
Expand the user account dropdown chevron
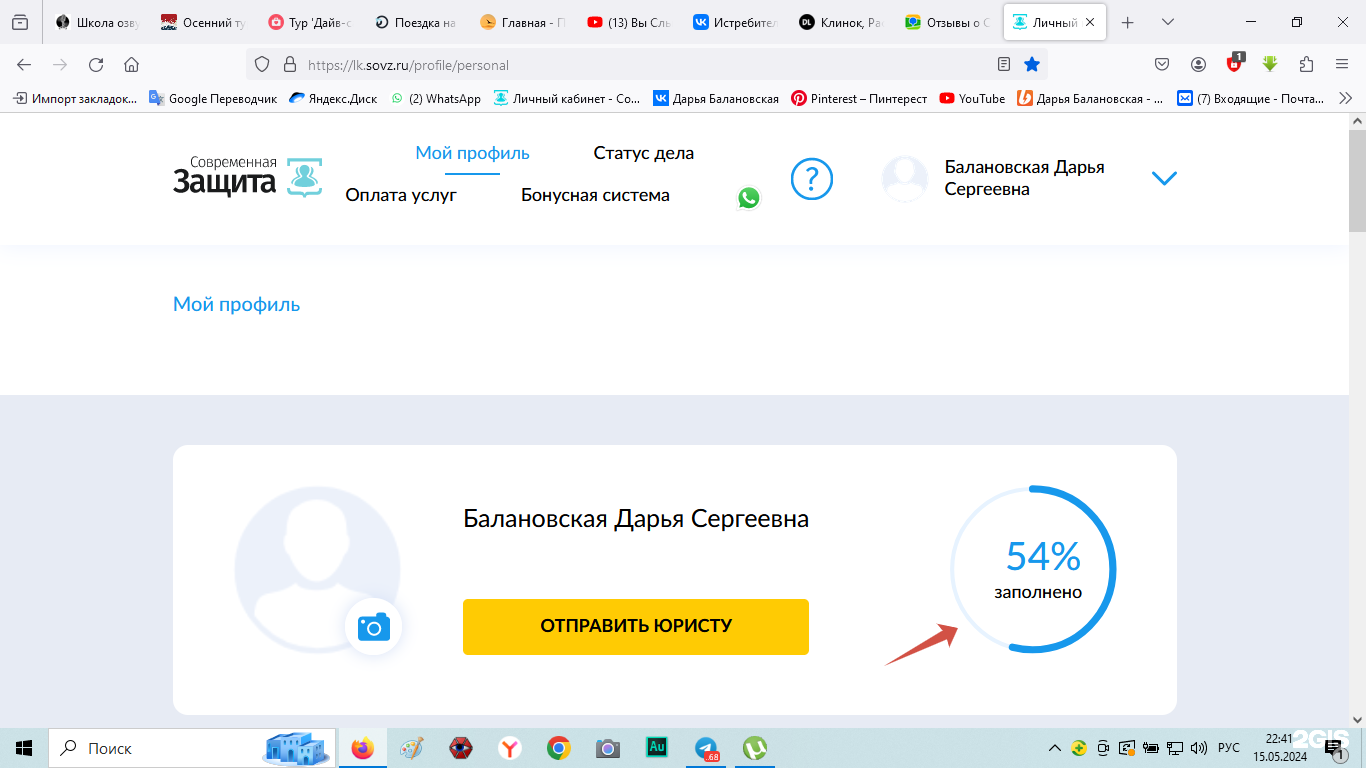(1164, 179)
